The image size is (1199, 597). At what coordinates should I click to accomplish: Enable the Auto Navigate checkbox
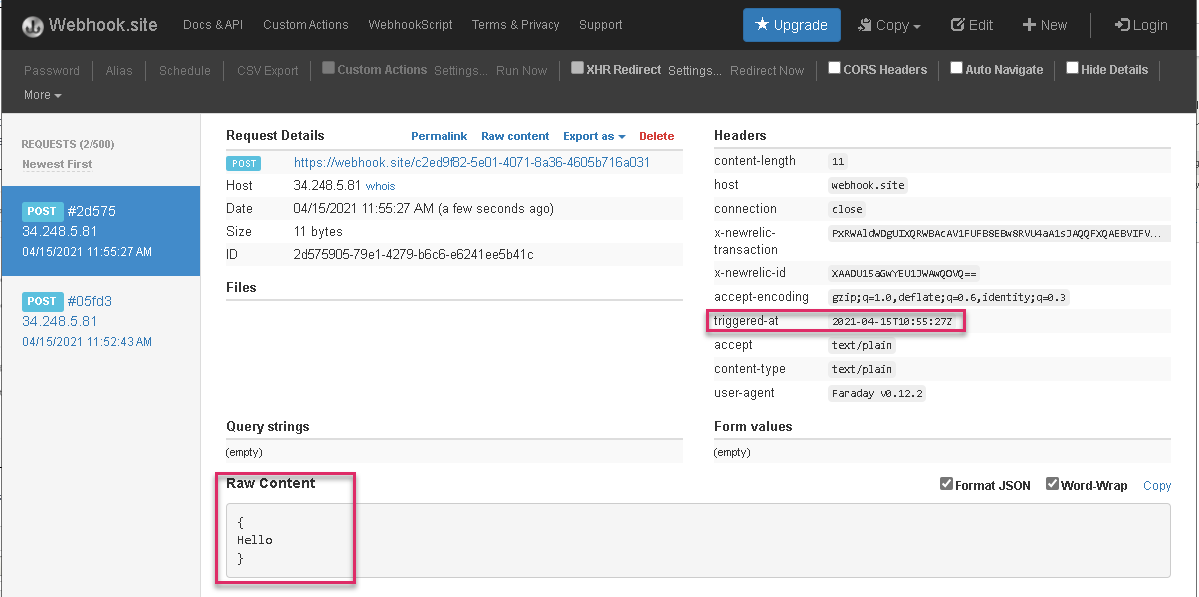[956, 69]
